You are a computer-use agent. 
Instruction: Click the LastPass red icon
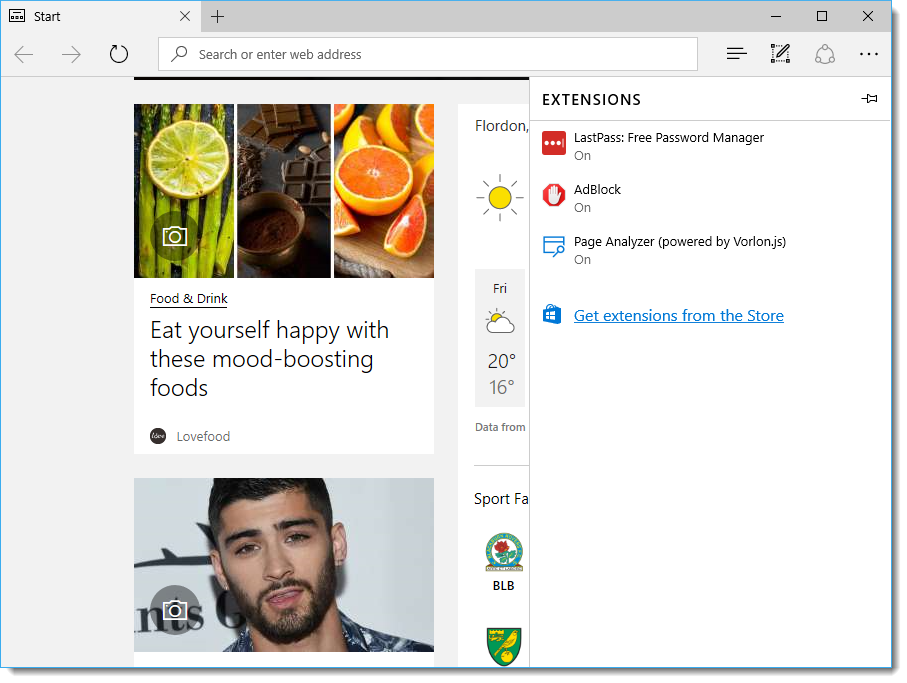553,144
